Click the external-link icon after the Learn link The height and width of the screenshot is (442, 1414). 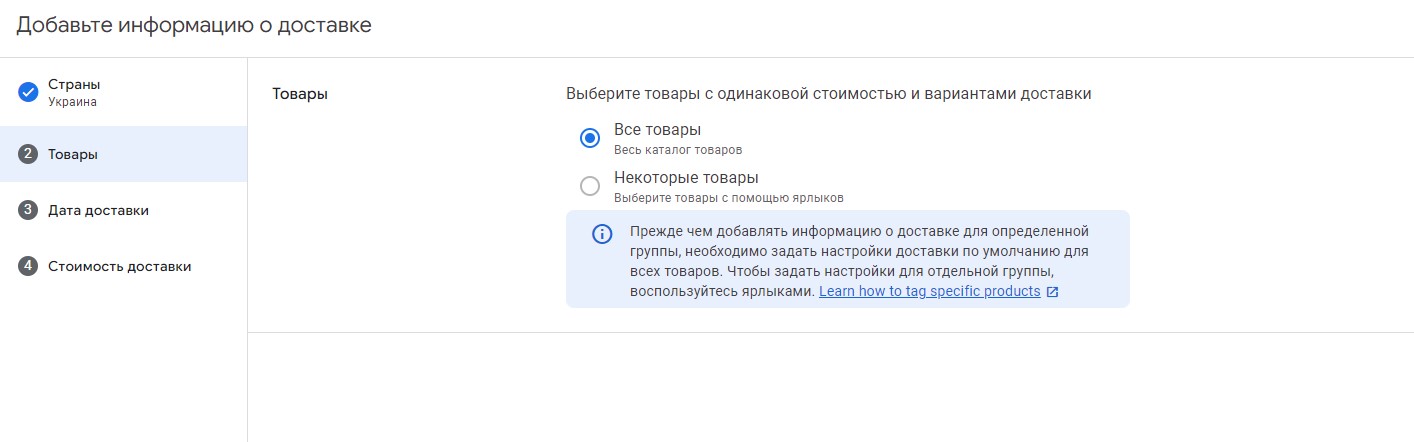(1052, 292)
